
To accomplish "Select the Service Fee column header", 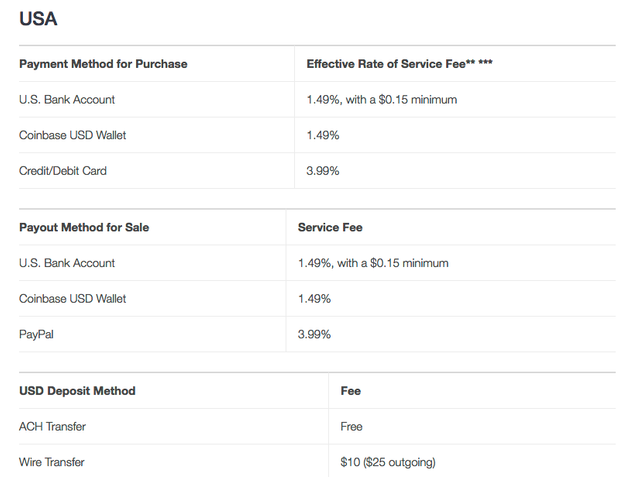I will point(330,227).
